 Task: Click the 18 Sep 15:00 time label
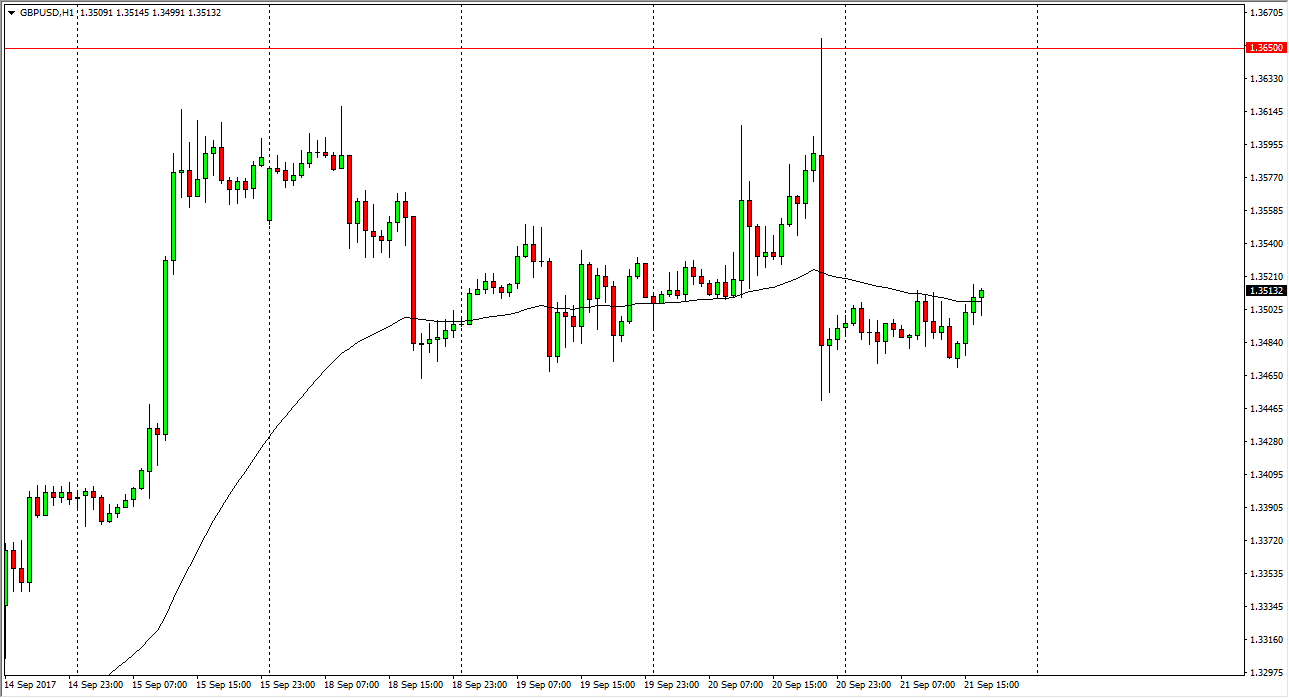click(x=414, y=685)
